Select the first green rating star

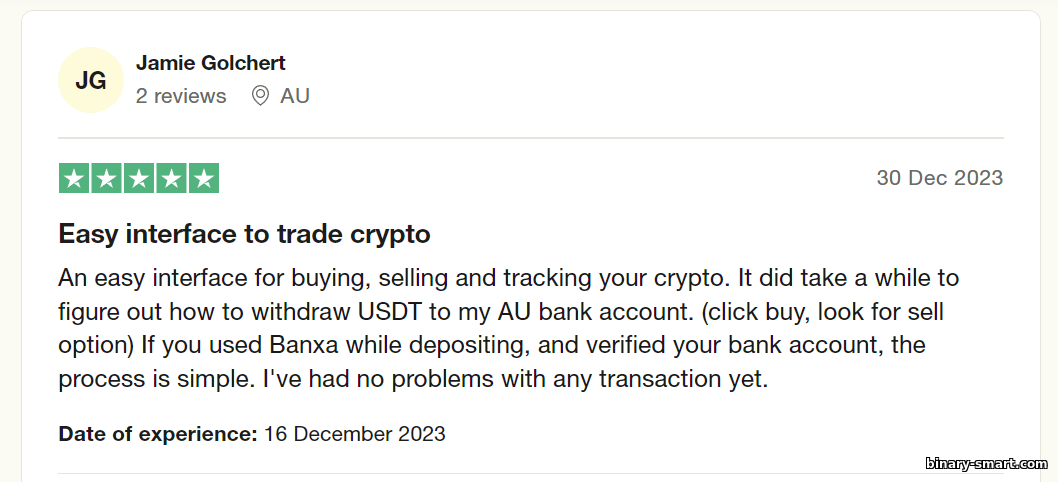click(x=74, y=178)
